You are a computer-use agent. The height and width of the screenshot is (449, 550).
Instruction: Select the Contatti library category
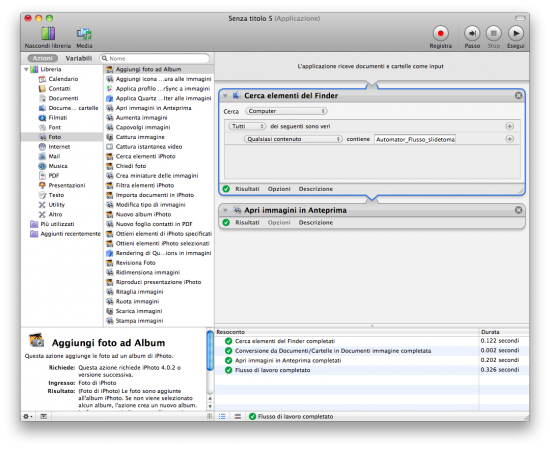(x=59, y=89)
